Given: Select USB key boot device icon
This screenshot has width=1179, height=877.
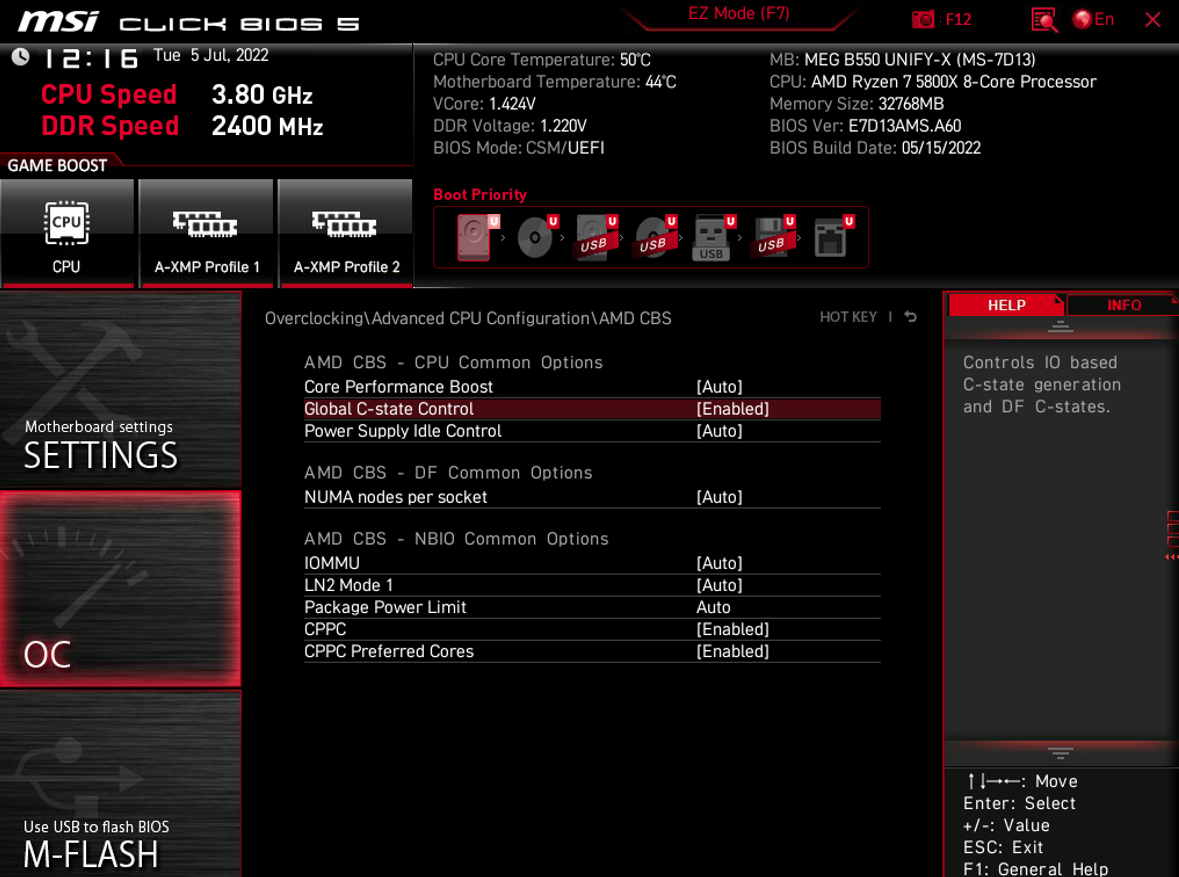Looking at the screenshot, I should 714,237.
